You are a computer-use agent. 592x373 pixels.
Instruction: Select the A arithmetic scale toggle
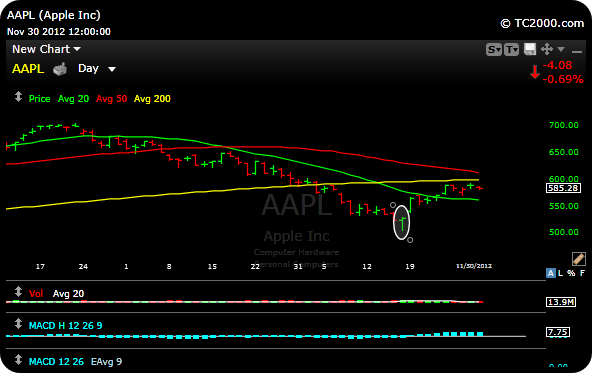pyautogui.click(x=550, y=273)
